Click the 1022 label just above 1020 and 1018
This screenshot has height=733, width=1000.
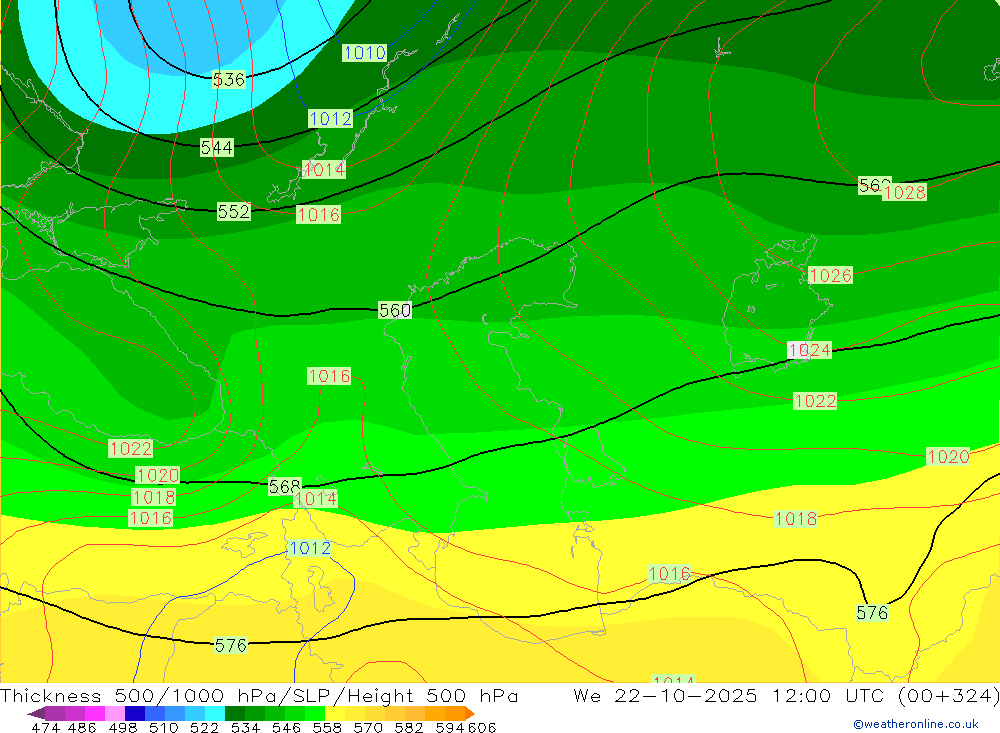131,448
